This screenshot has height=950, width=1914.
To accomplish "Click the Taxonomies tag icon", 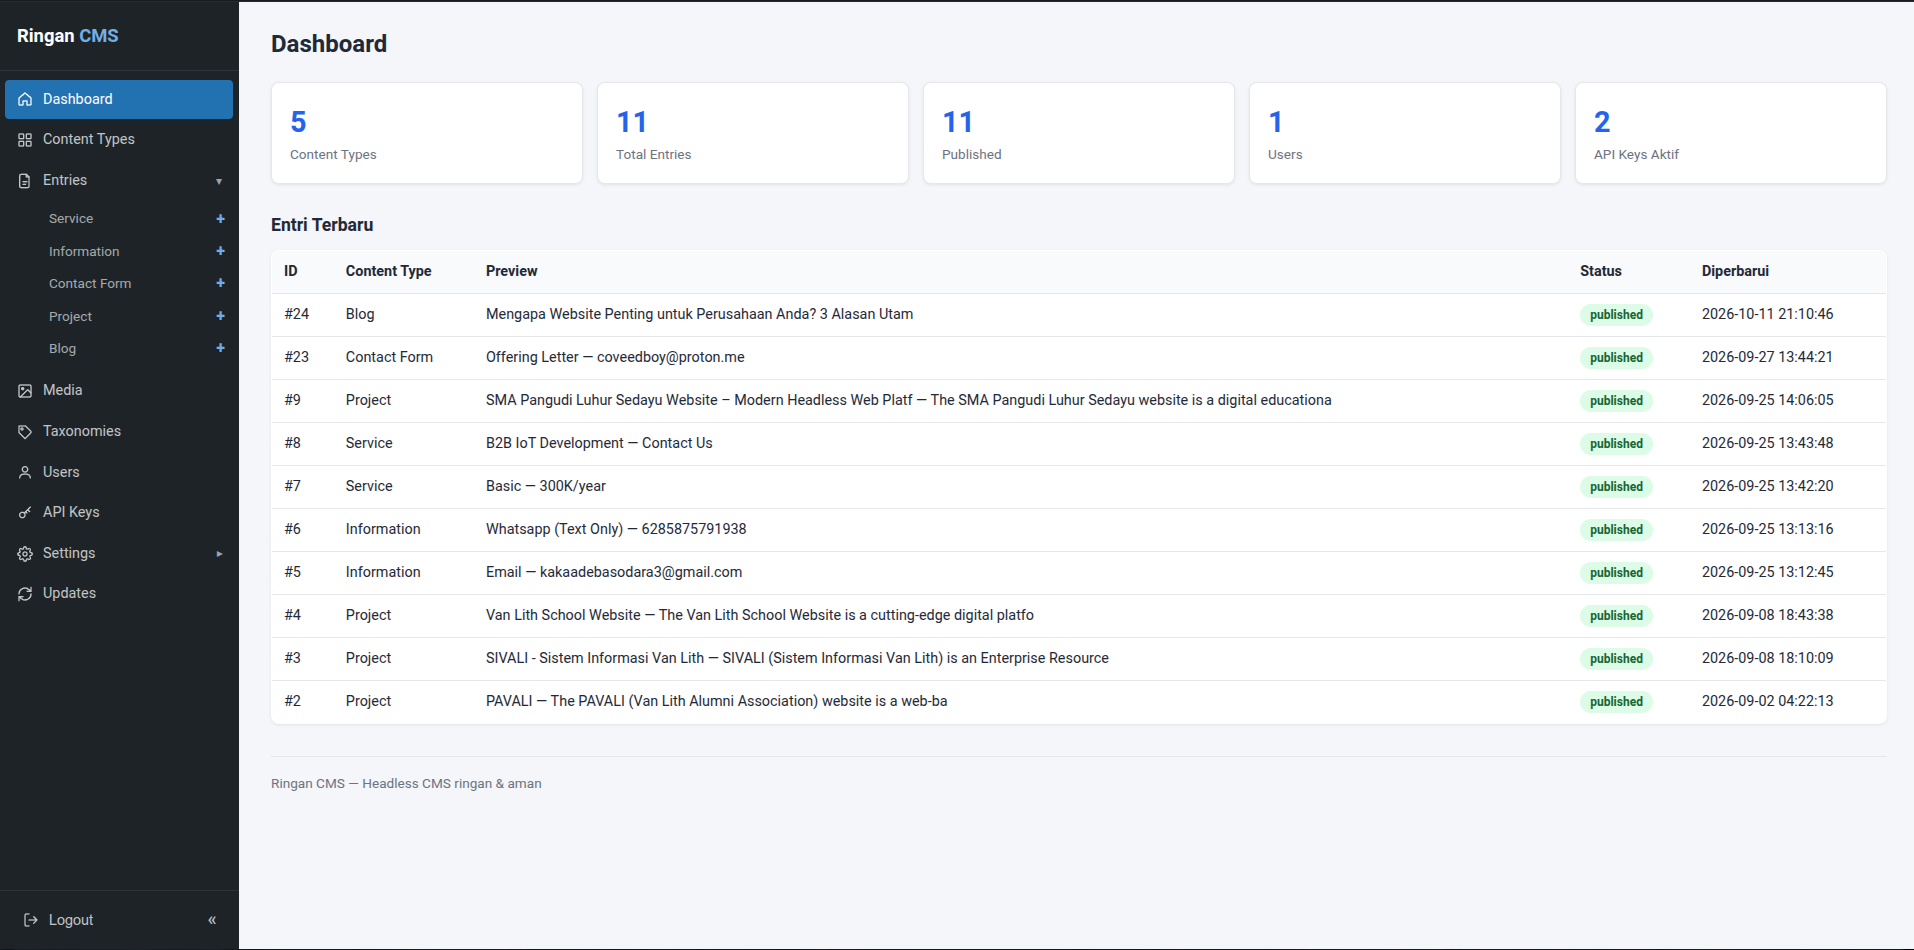I will [25, 432].
